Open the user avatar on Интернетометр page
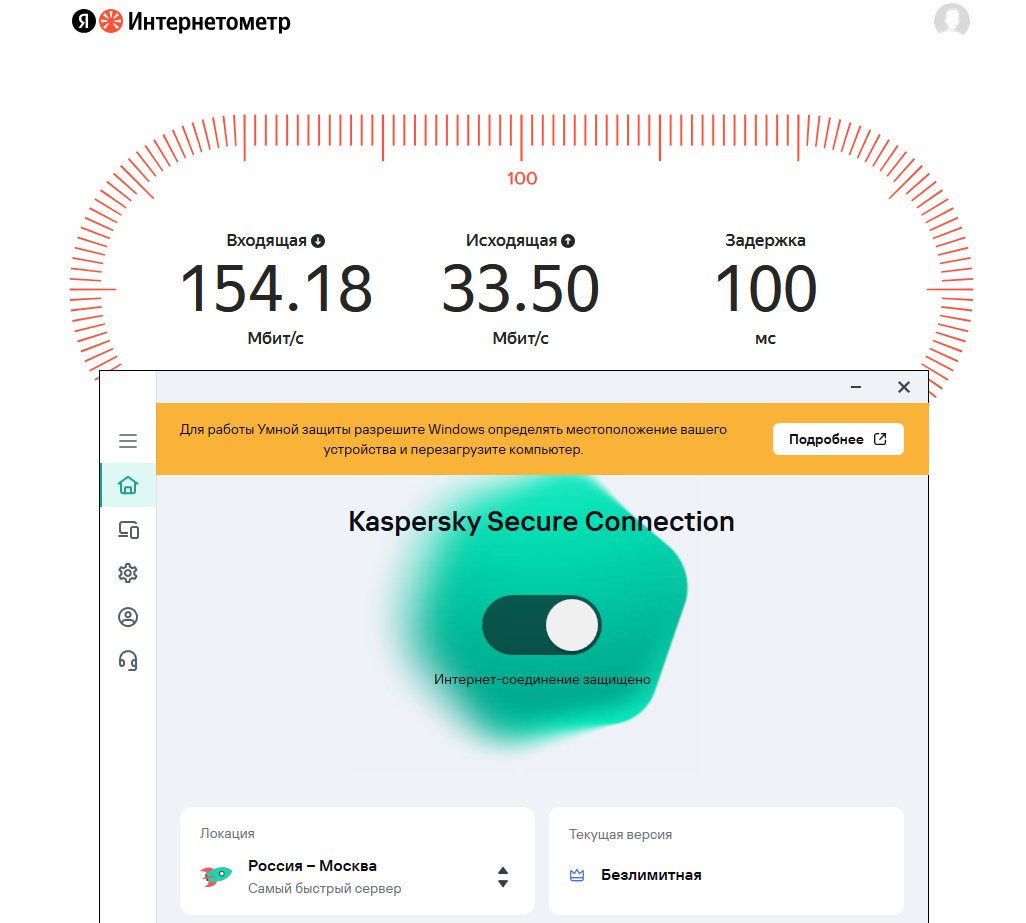Screen dimensions: 1026x923 coord(951,20)
